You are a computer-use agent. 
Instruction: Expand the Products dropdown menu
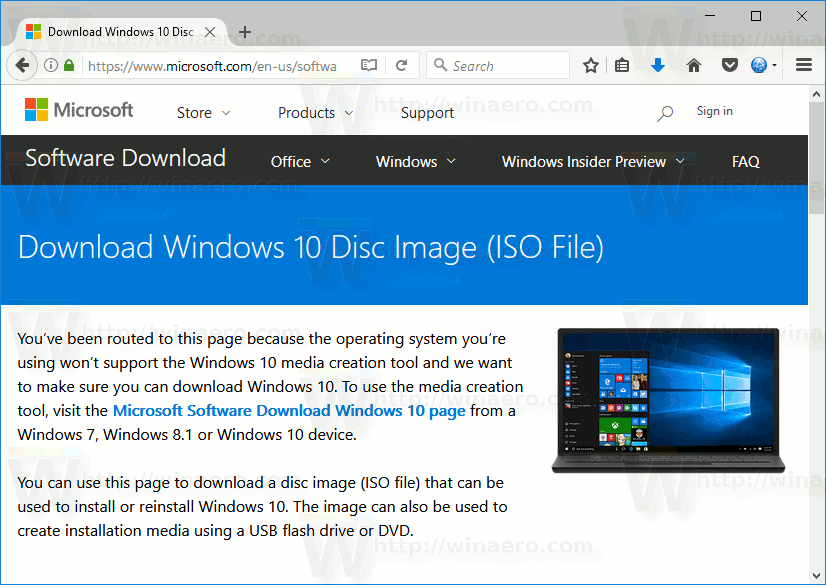[316, 113]
